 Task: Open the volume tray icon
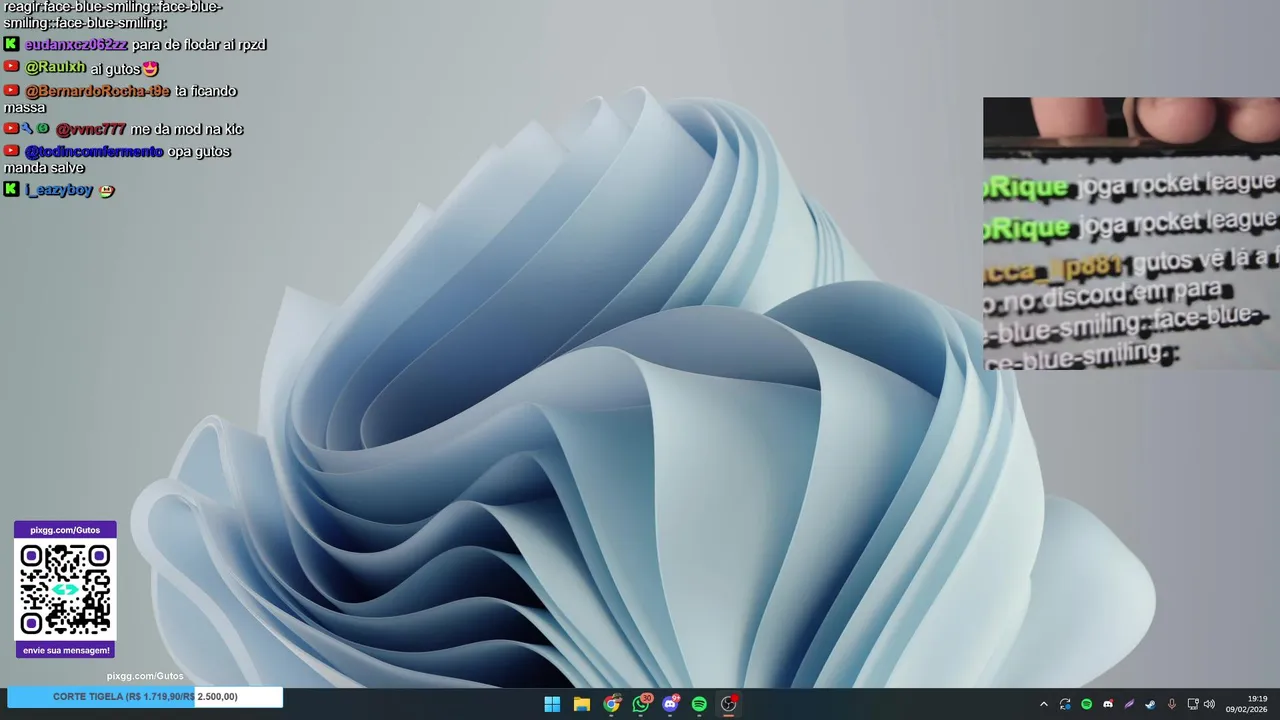point(1209,704)
